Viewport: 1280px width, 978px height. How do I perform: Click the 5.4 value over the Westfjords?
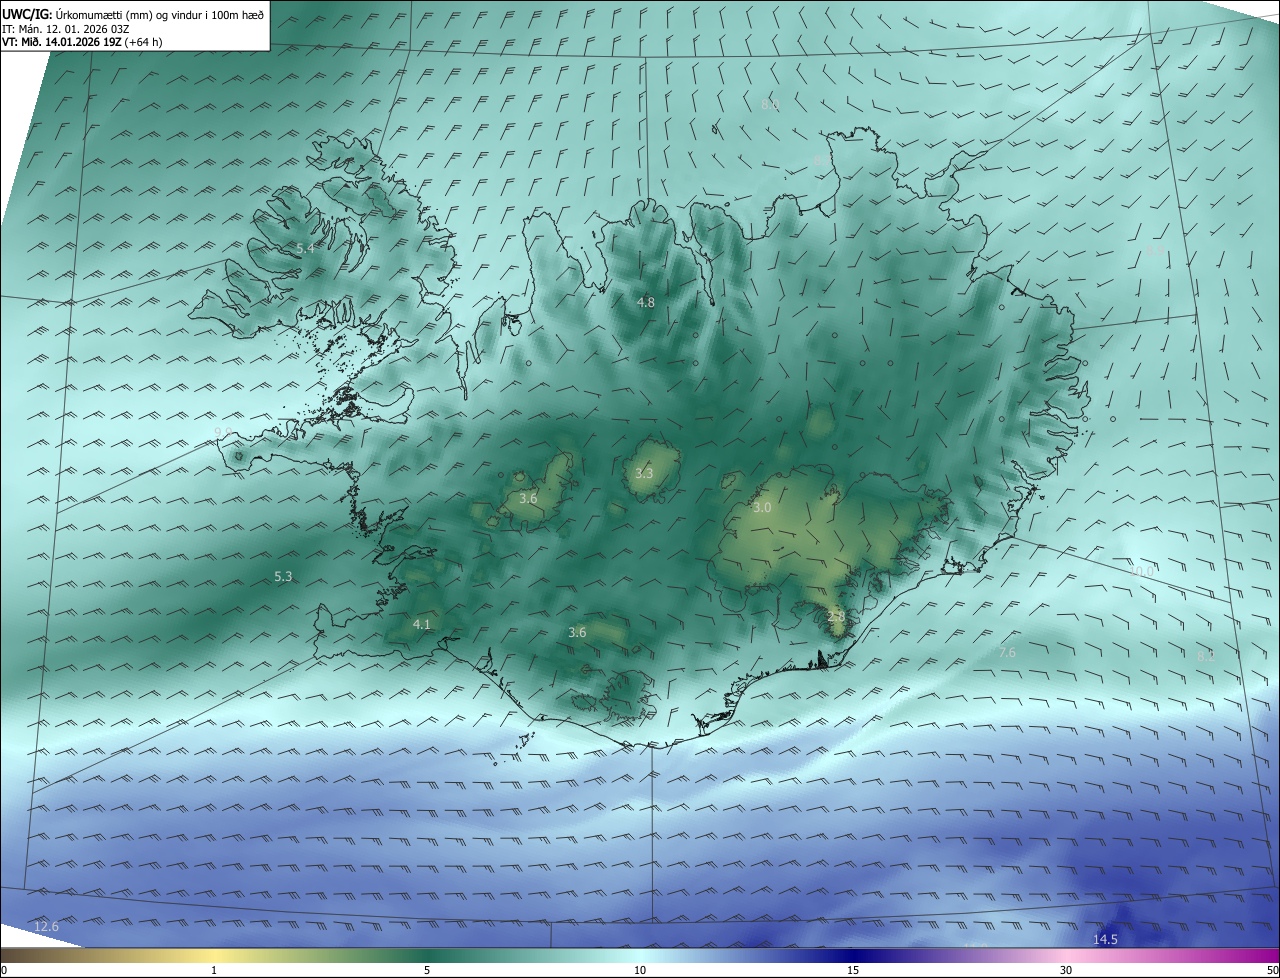click(306, 248)
